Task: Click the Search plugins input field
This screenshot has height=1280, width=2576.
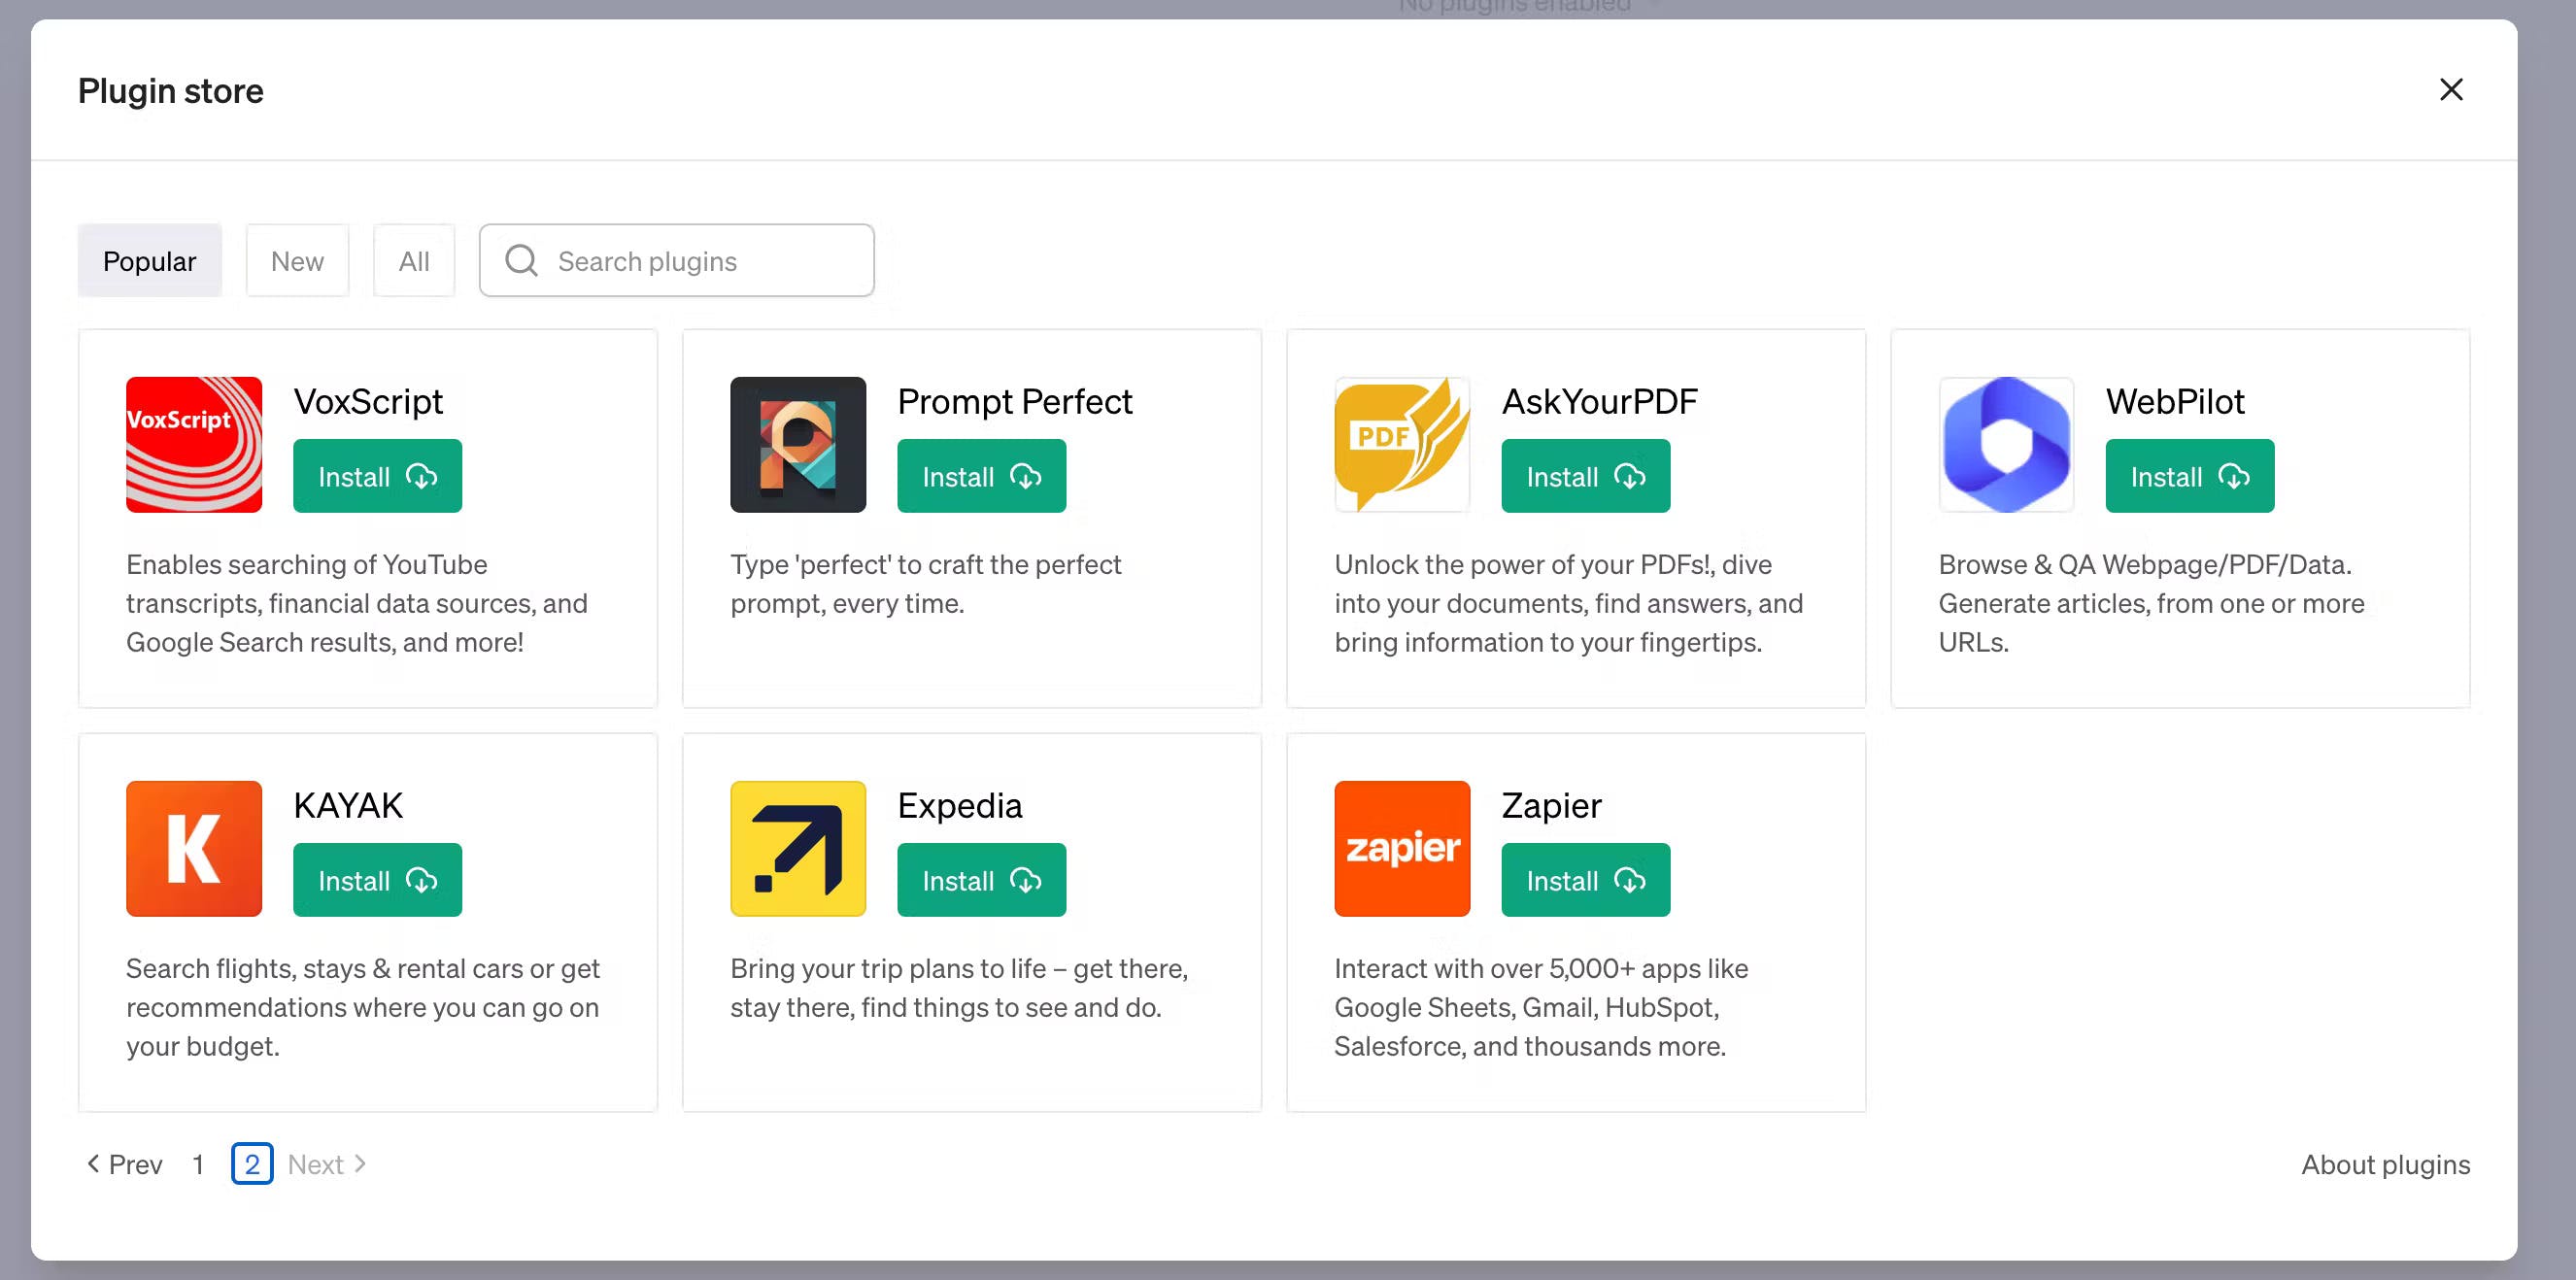Action: 677,259
